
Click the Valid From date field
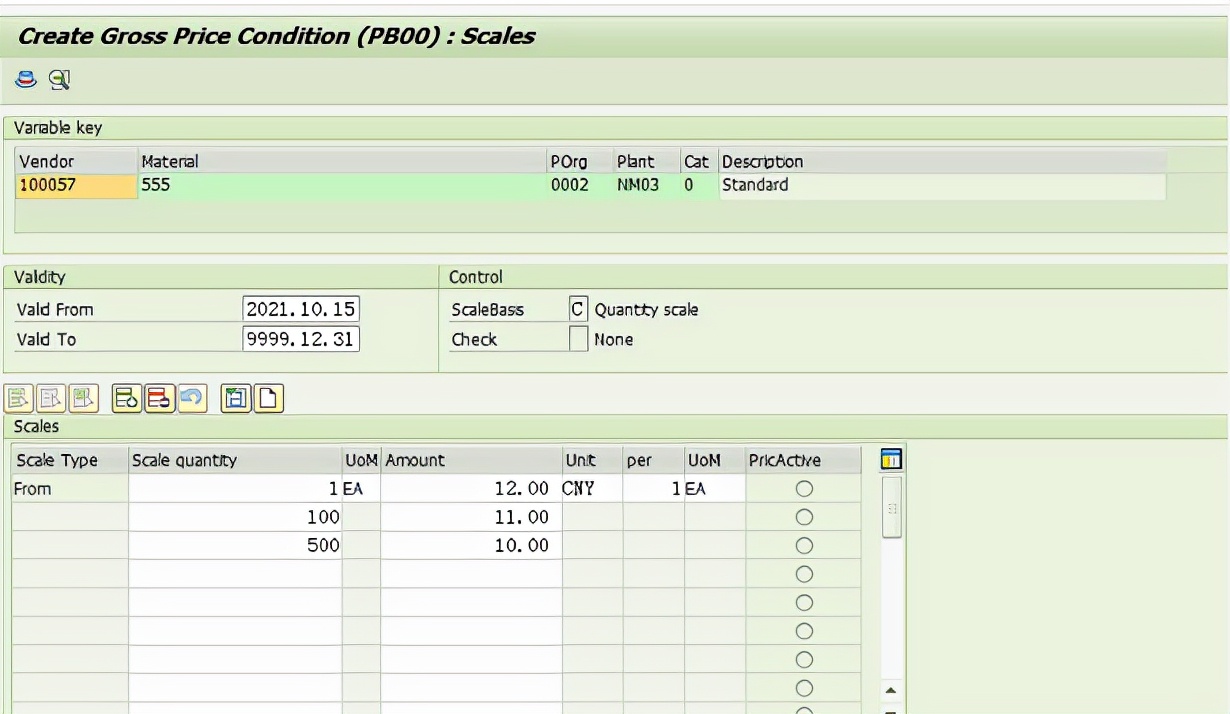coord(301,309)
